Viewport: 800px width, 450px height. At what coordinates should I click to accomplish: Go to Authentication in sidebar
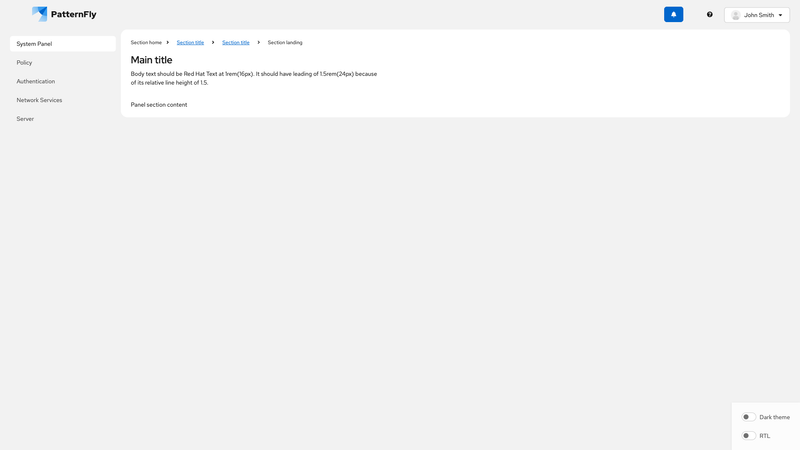pyautogui.click(x=36, y=81)
